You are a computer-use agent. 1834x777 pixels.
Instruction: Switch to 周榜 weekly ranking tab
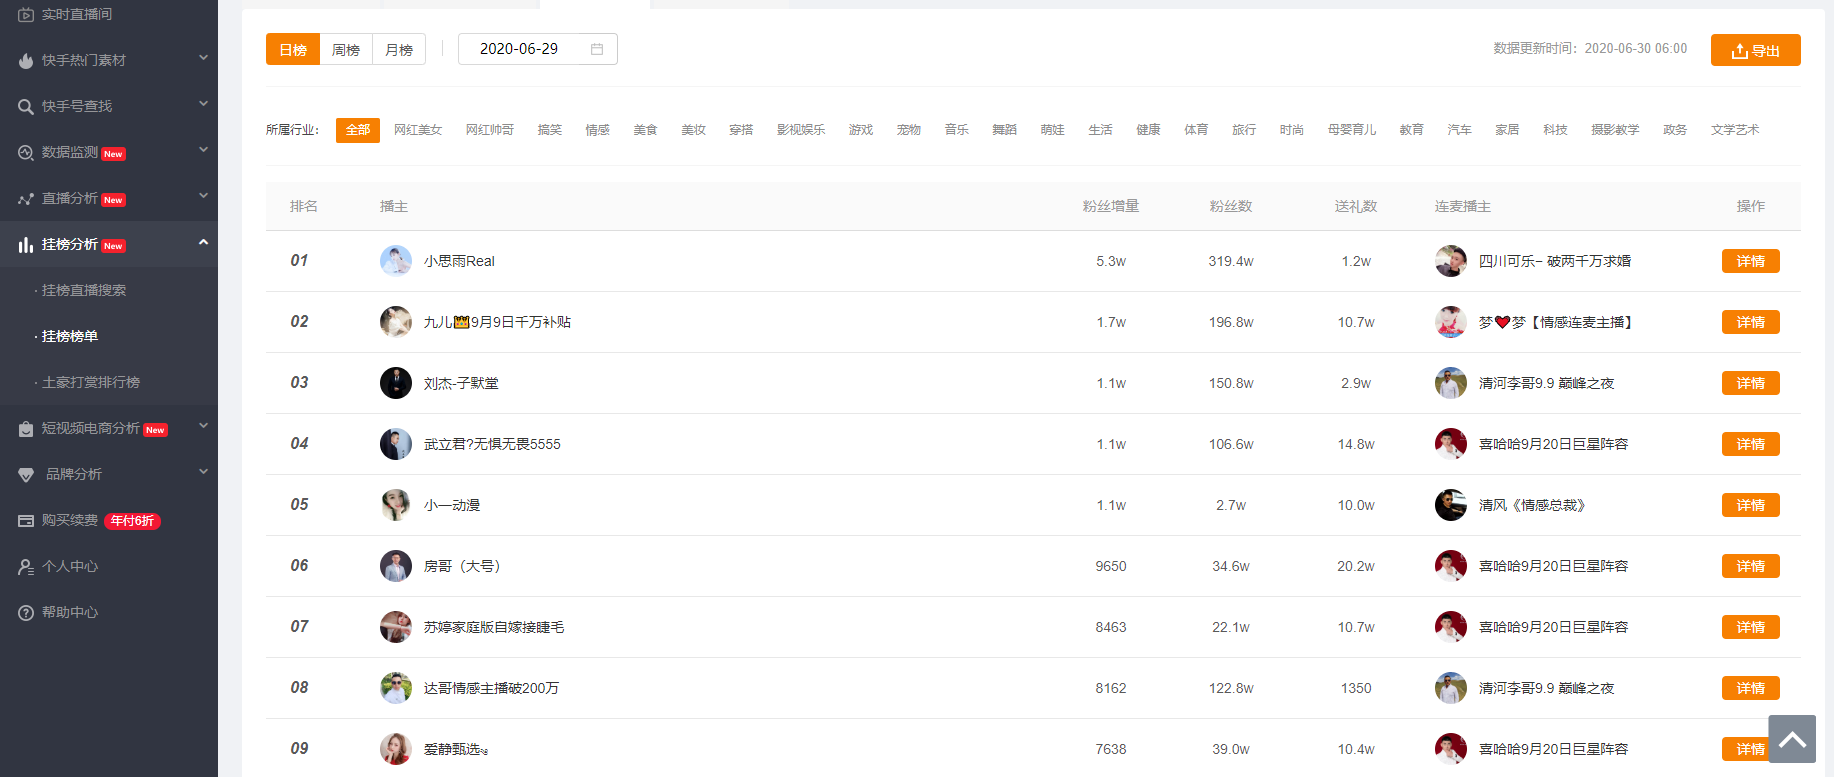click(x=346, y=49)
